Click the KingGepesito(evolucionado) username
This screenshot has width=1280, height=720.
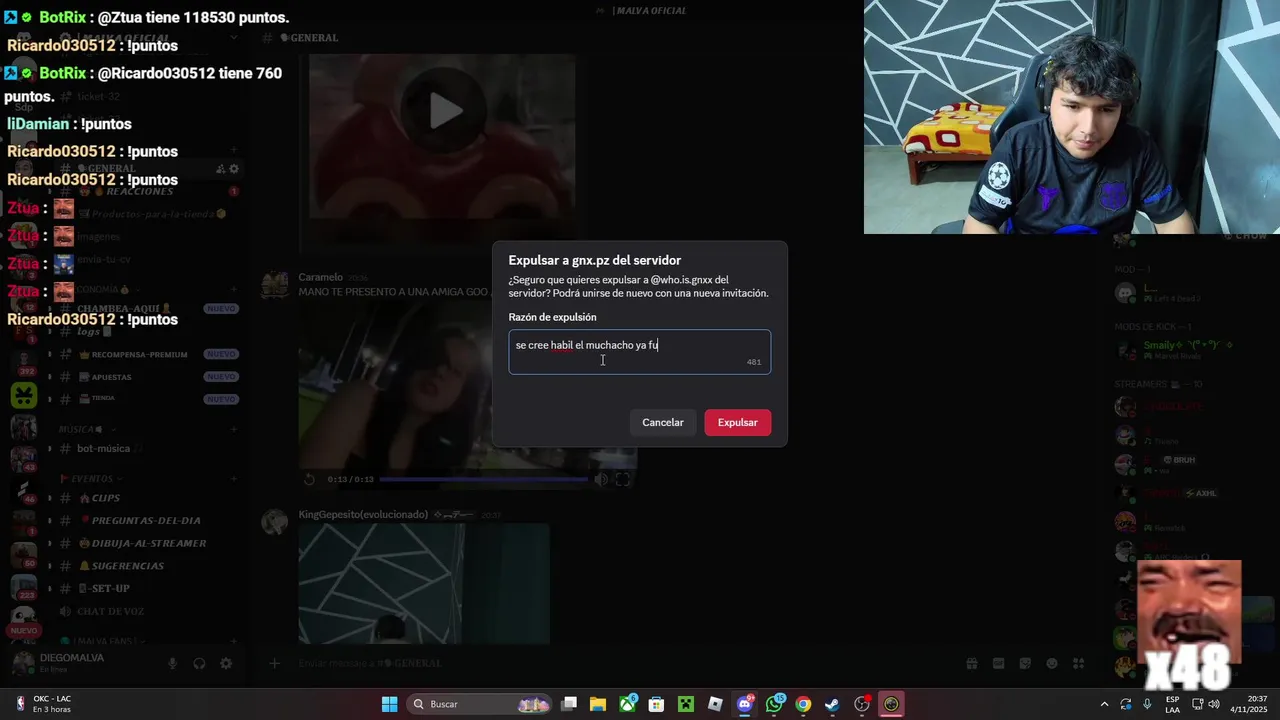tap(363, 514)
